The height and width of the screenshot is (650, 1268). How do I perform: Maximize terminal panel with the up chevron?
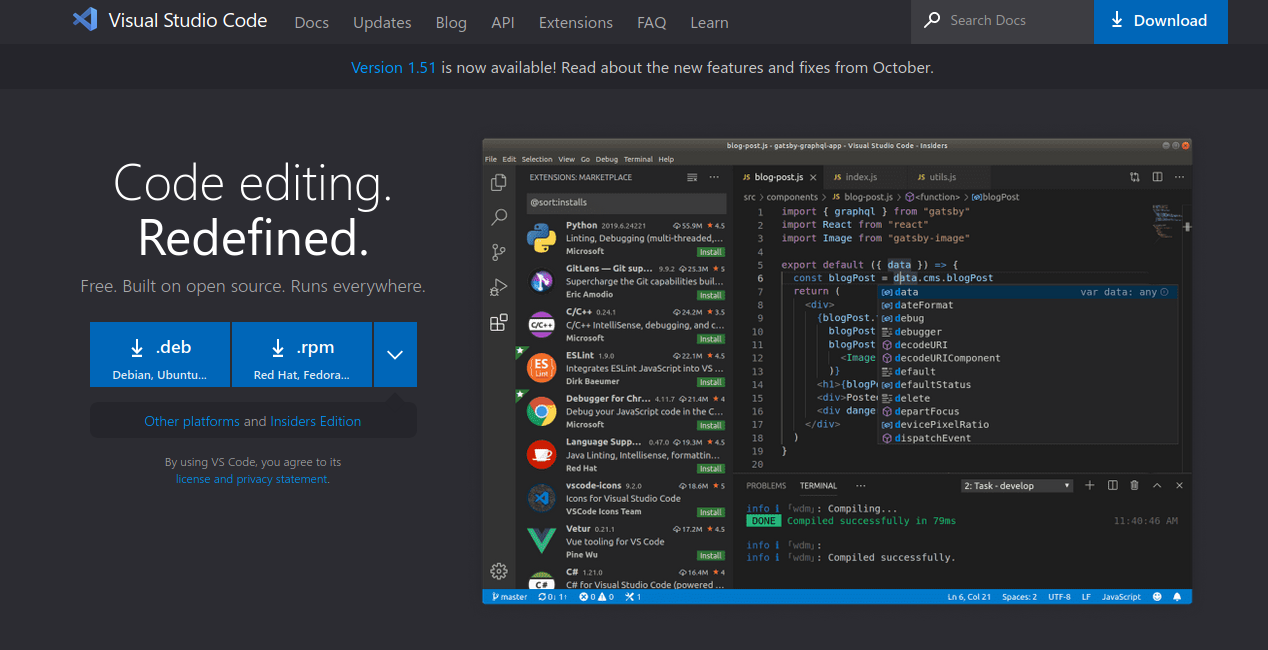pyautogui.click(x=1157, y=485)
